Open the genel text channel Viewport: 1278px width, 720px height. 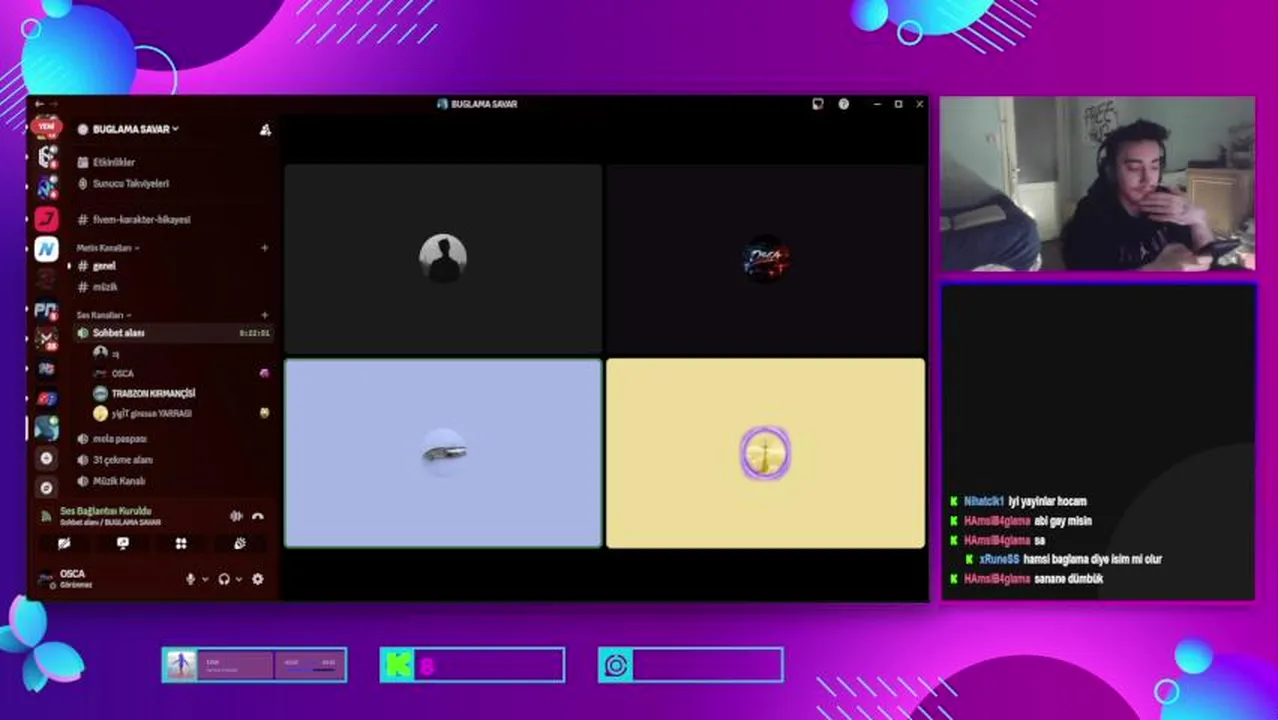coord(104,266)
